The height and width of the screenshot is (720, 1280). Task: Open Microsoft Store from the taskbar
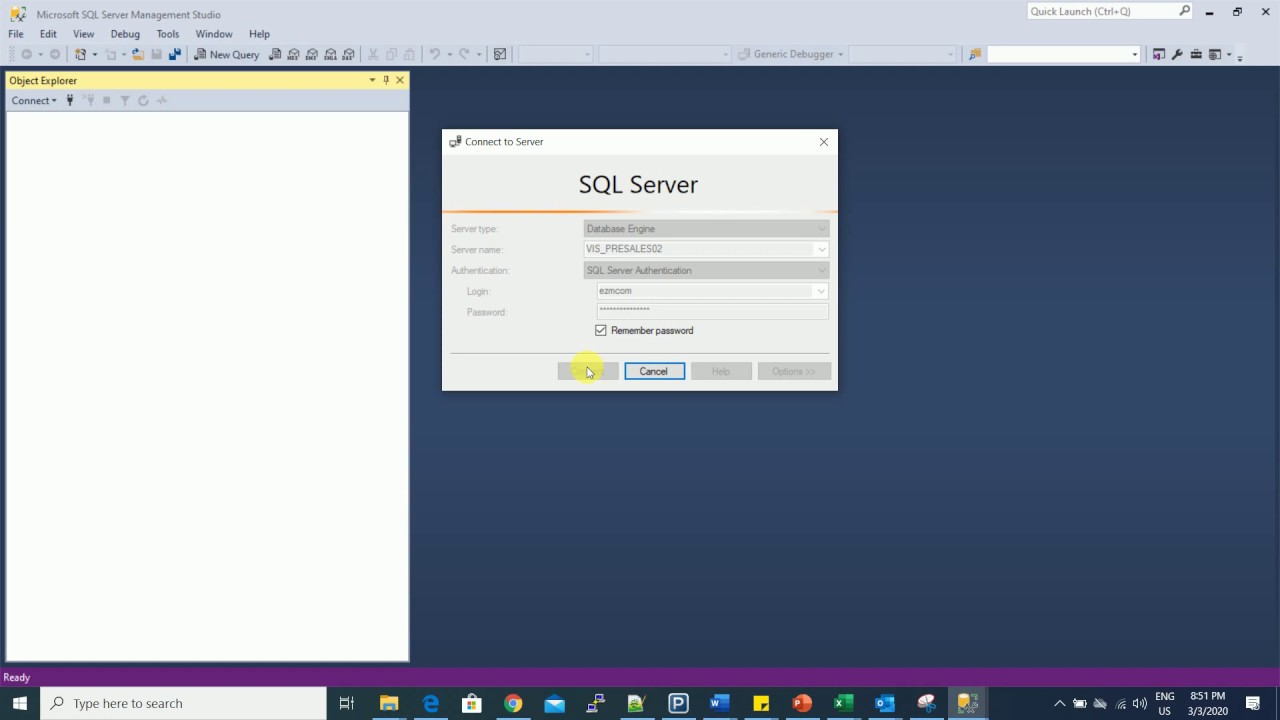pyautogui.click(x=472, y=703)
